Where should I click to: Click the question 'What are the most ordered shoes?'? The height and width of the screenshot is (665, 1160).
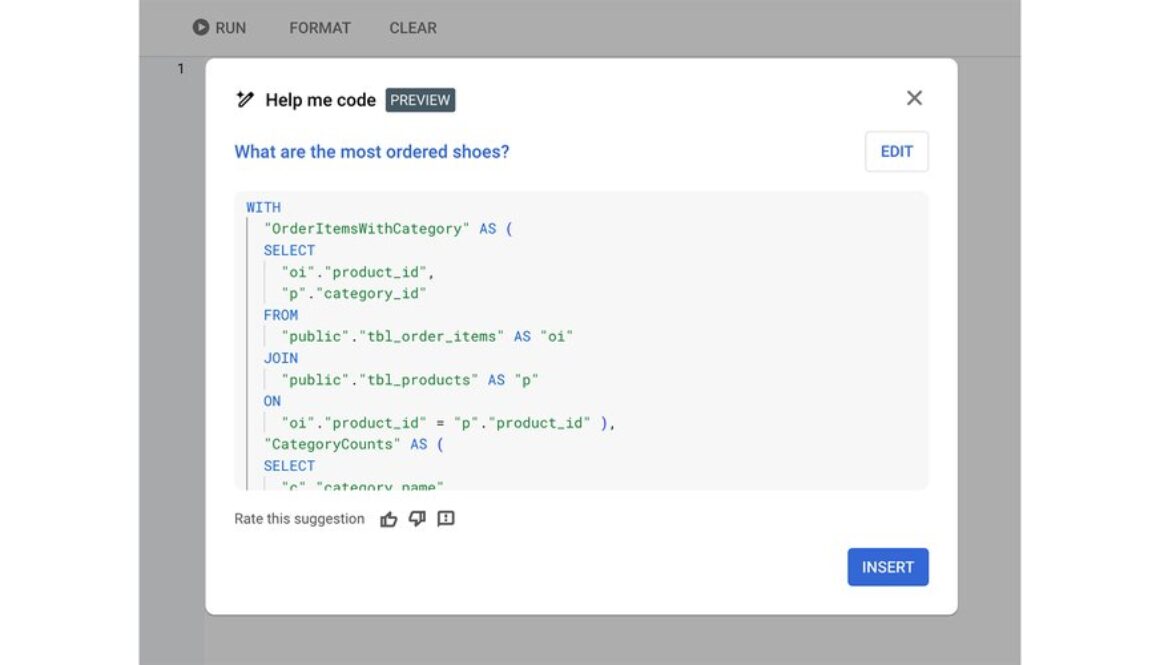click(x=372, y=151)
